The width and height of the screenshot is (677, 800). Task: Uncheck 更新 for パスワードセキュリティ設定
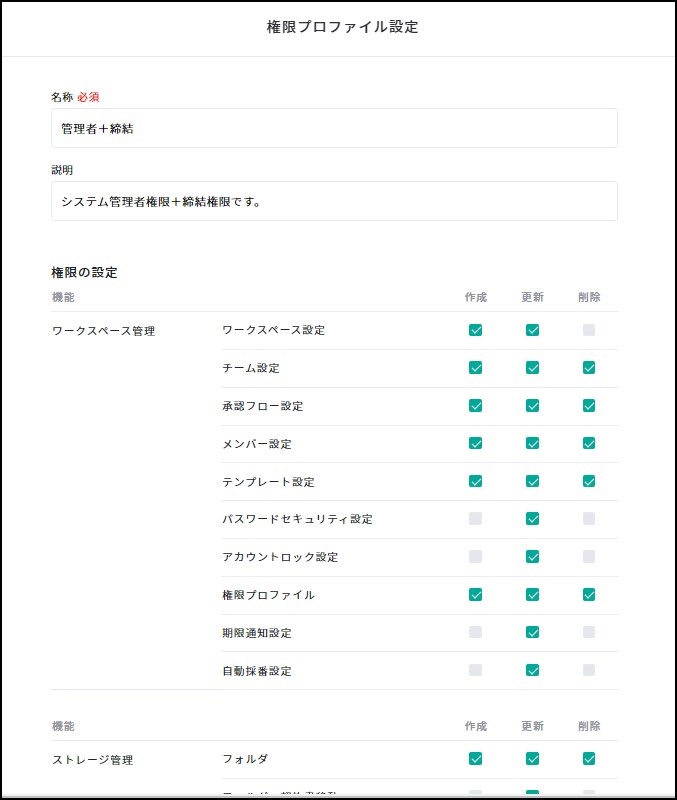532,519
